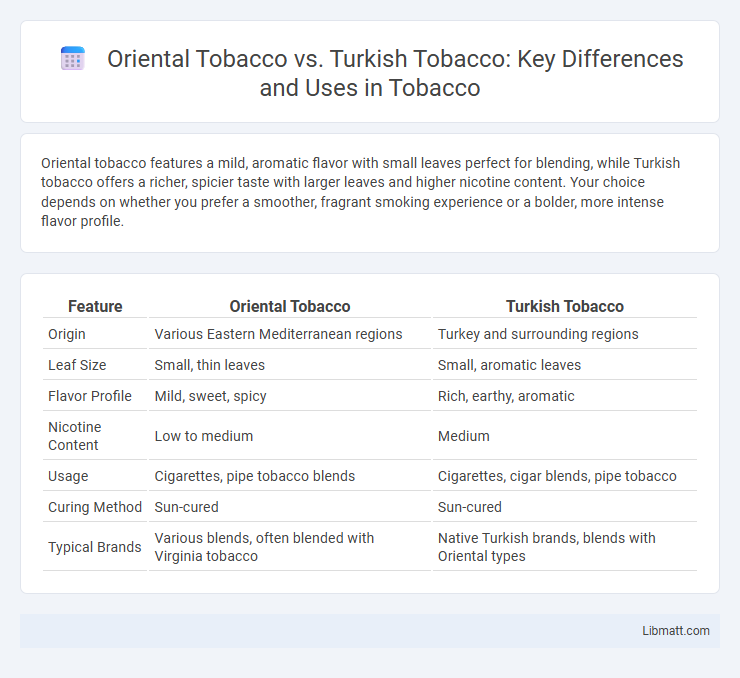The image size is (740, 678).
Task: Click 'Various Eastern Mediterranean regions' cell
Action: [x=278, y=334]
